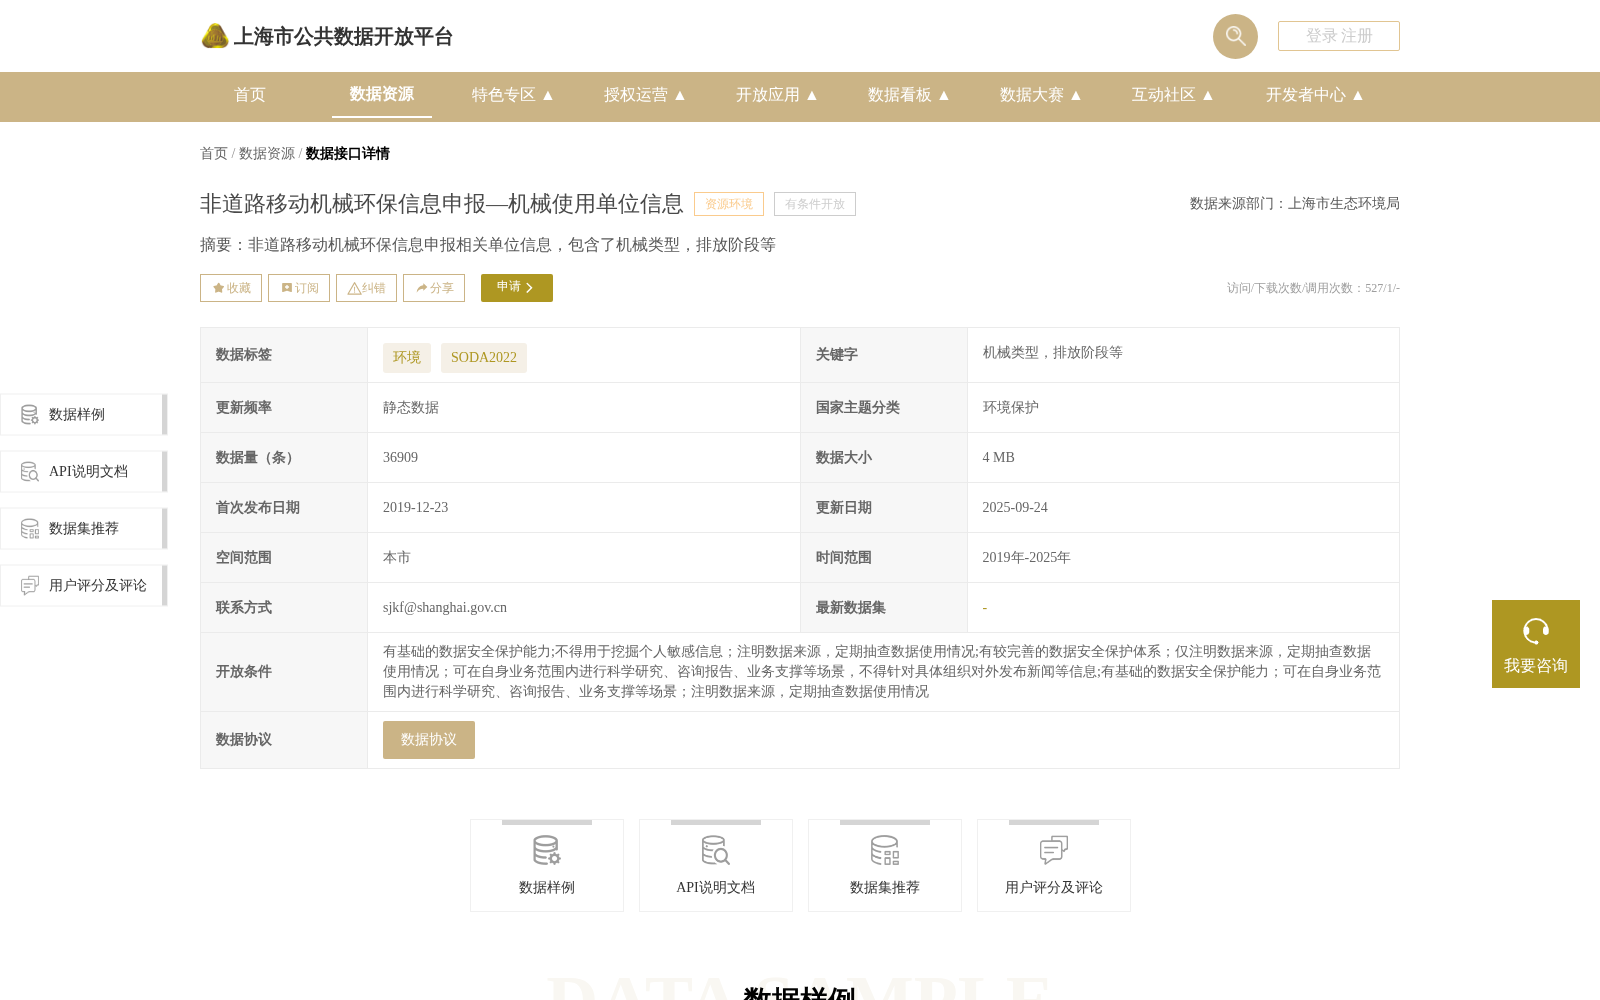1600x1000 pixels.
Task: Click the 数据样例 card at the bottom
Action: click(547, 866)
